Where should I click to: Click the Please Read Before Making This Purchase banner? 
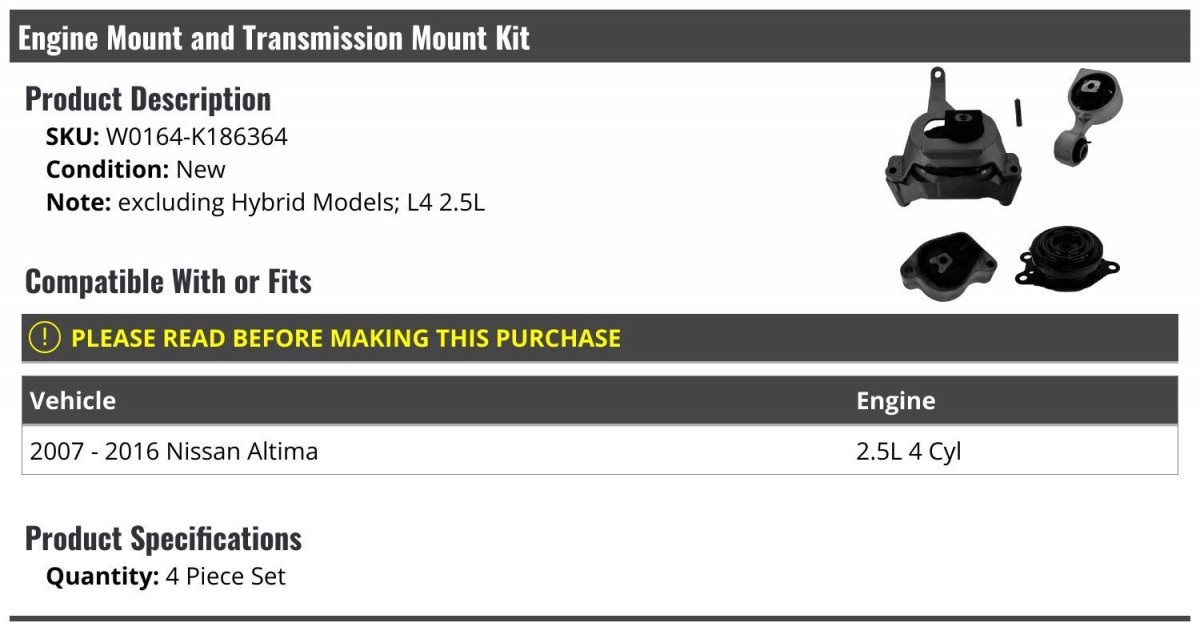(x=600, y=338)
